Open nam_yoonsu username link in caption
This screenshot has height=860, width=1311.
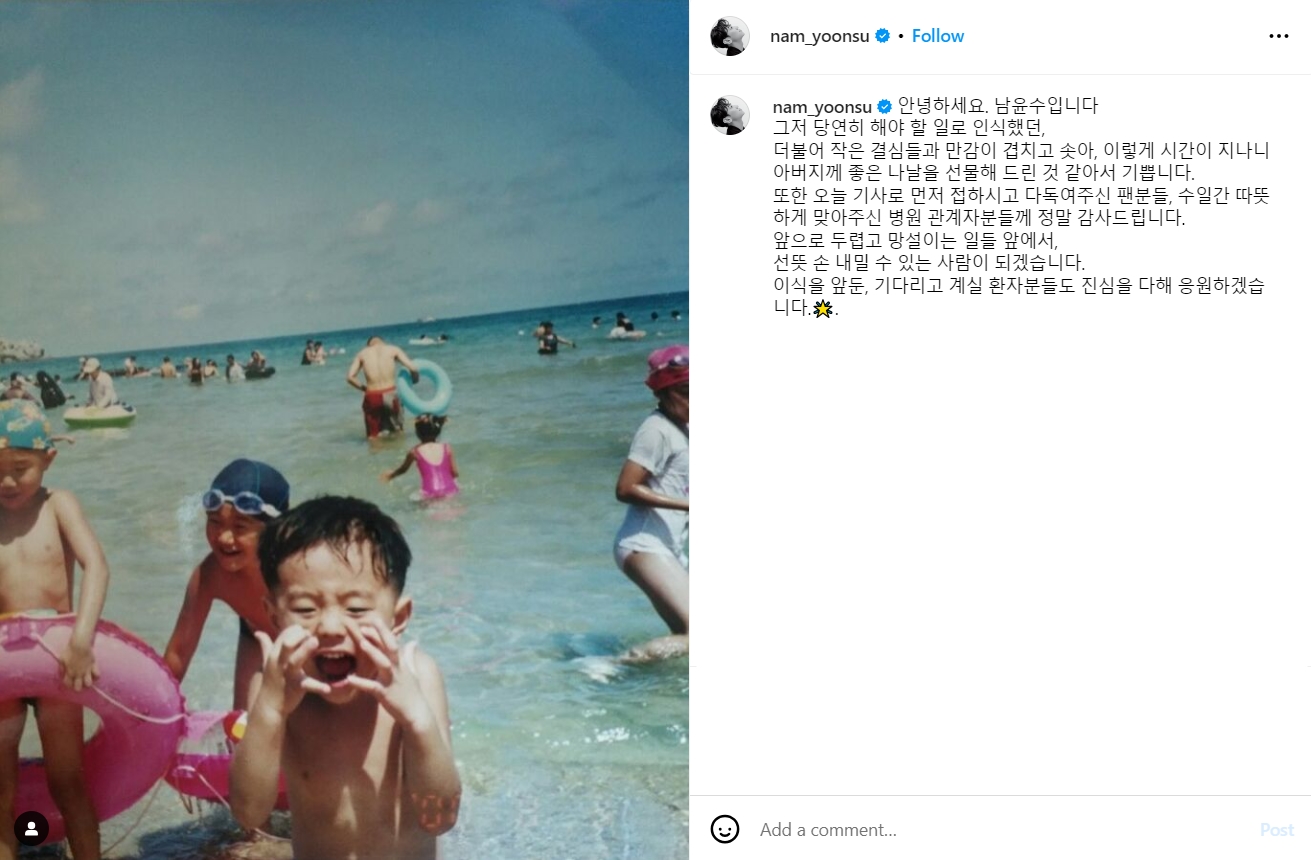pos(822,106)
